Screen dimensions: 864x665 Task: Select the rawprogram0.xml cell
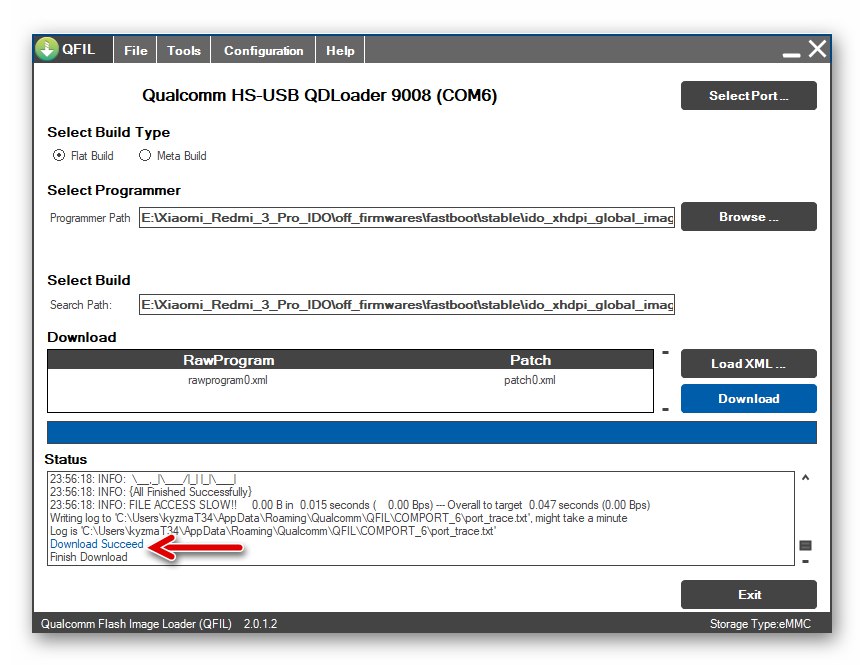[x=228, y=380]
